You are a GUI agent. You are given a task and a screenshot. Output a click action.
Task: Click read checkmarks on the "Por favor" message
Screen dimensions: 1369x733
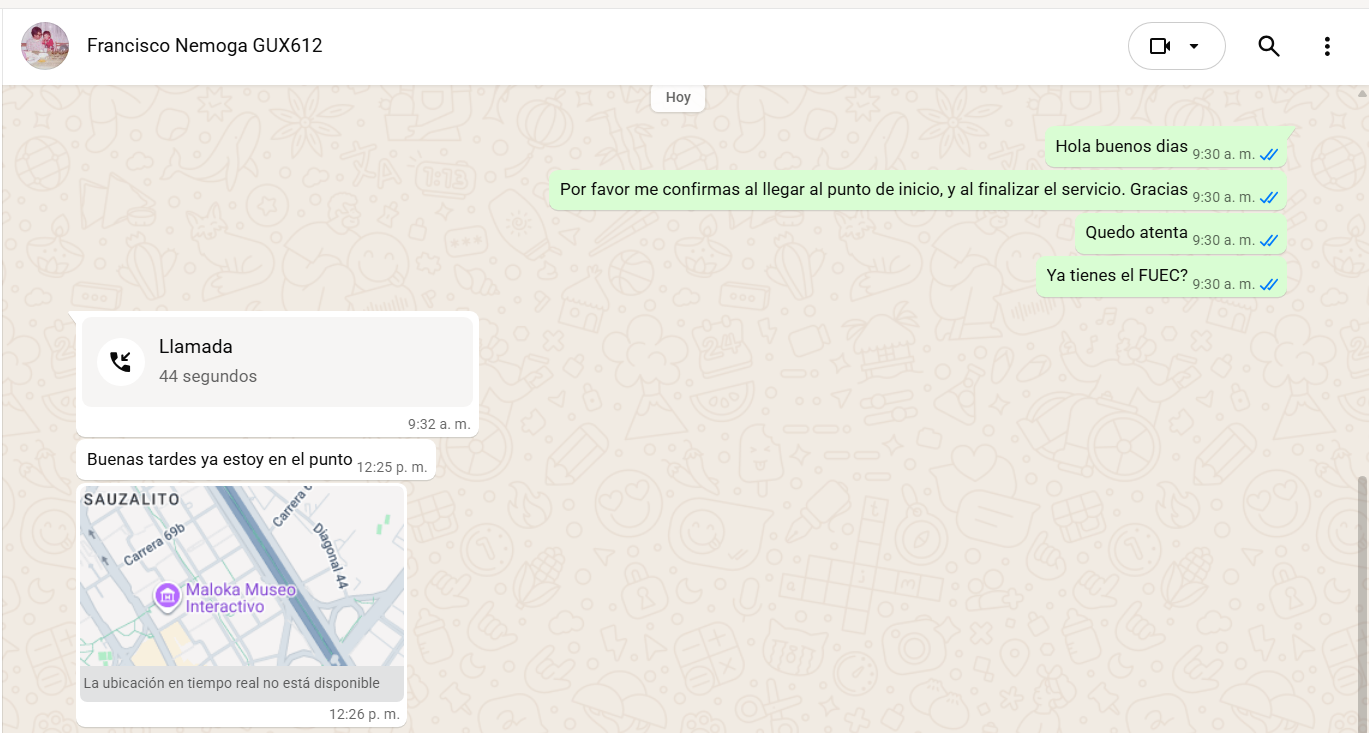(1269, 197)
